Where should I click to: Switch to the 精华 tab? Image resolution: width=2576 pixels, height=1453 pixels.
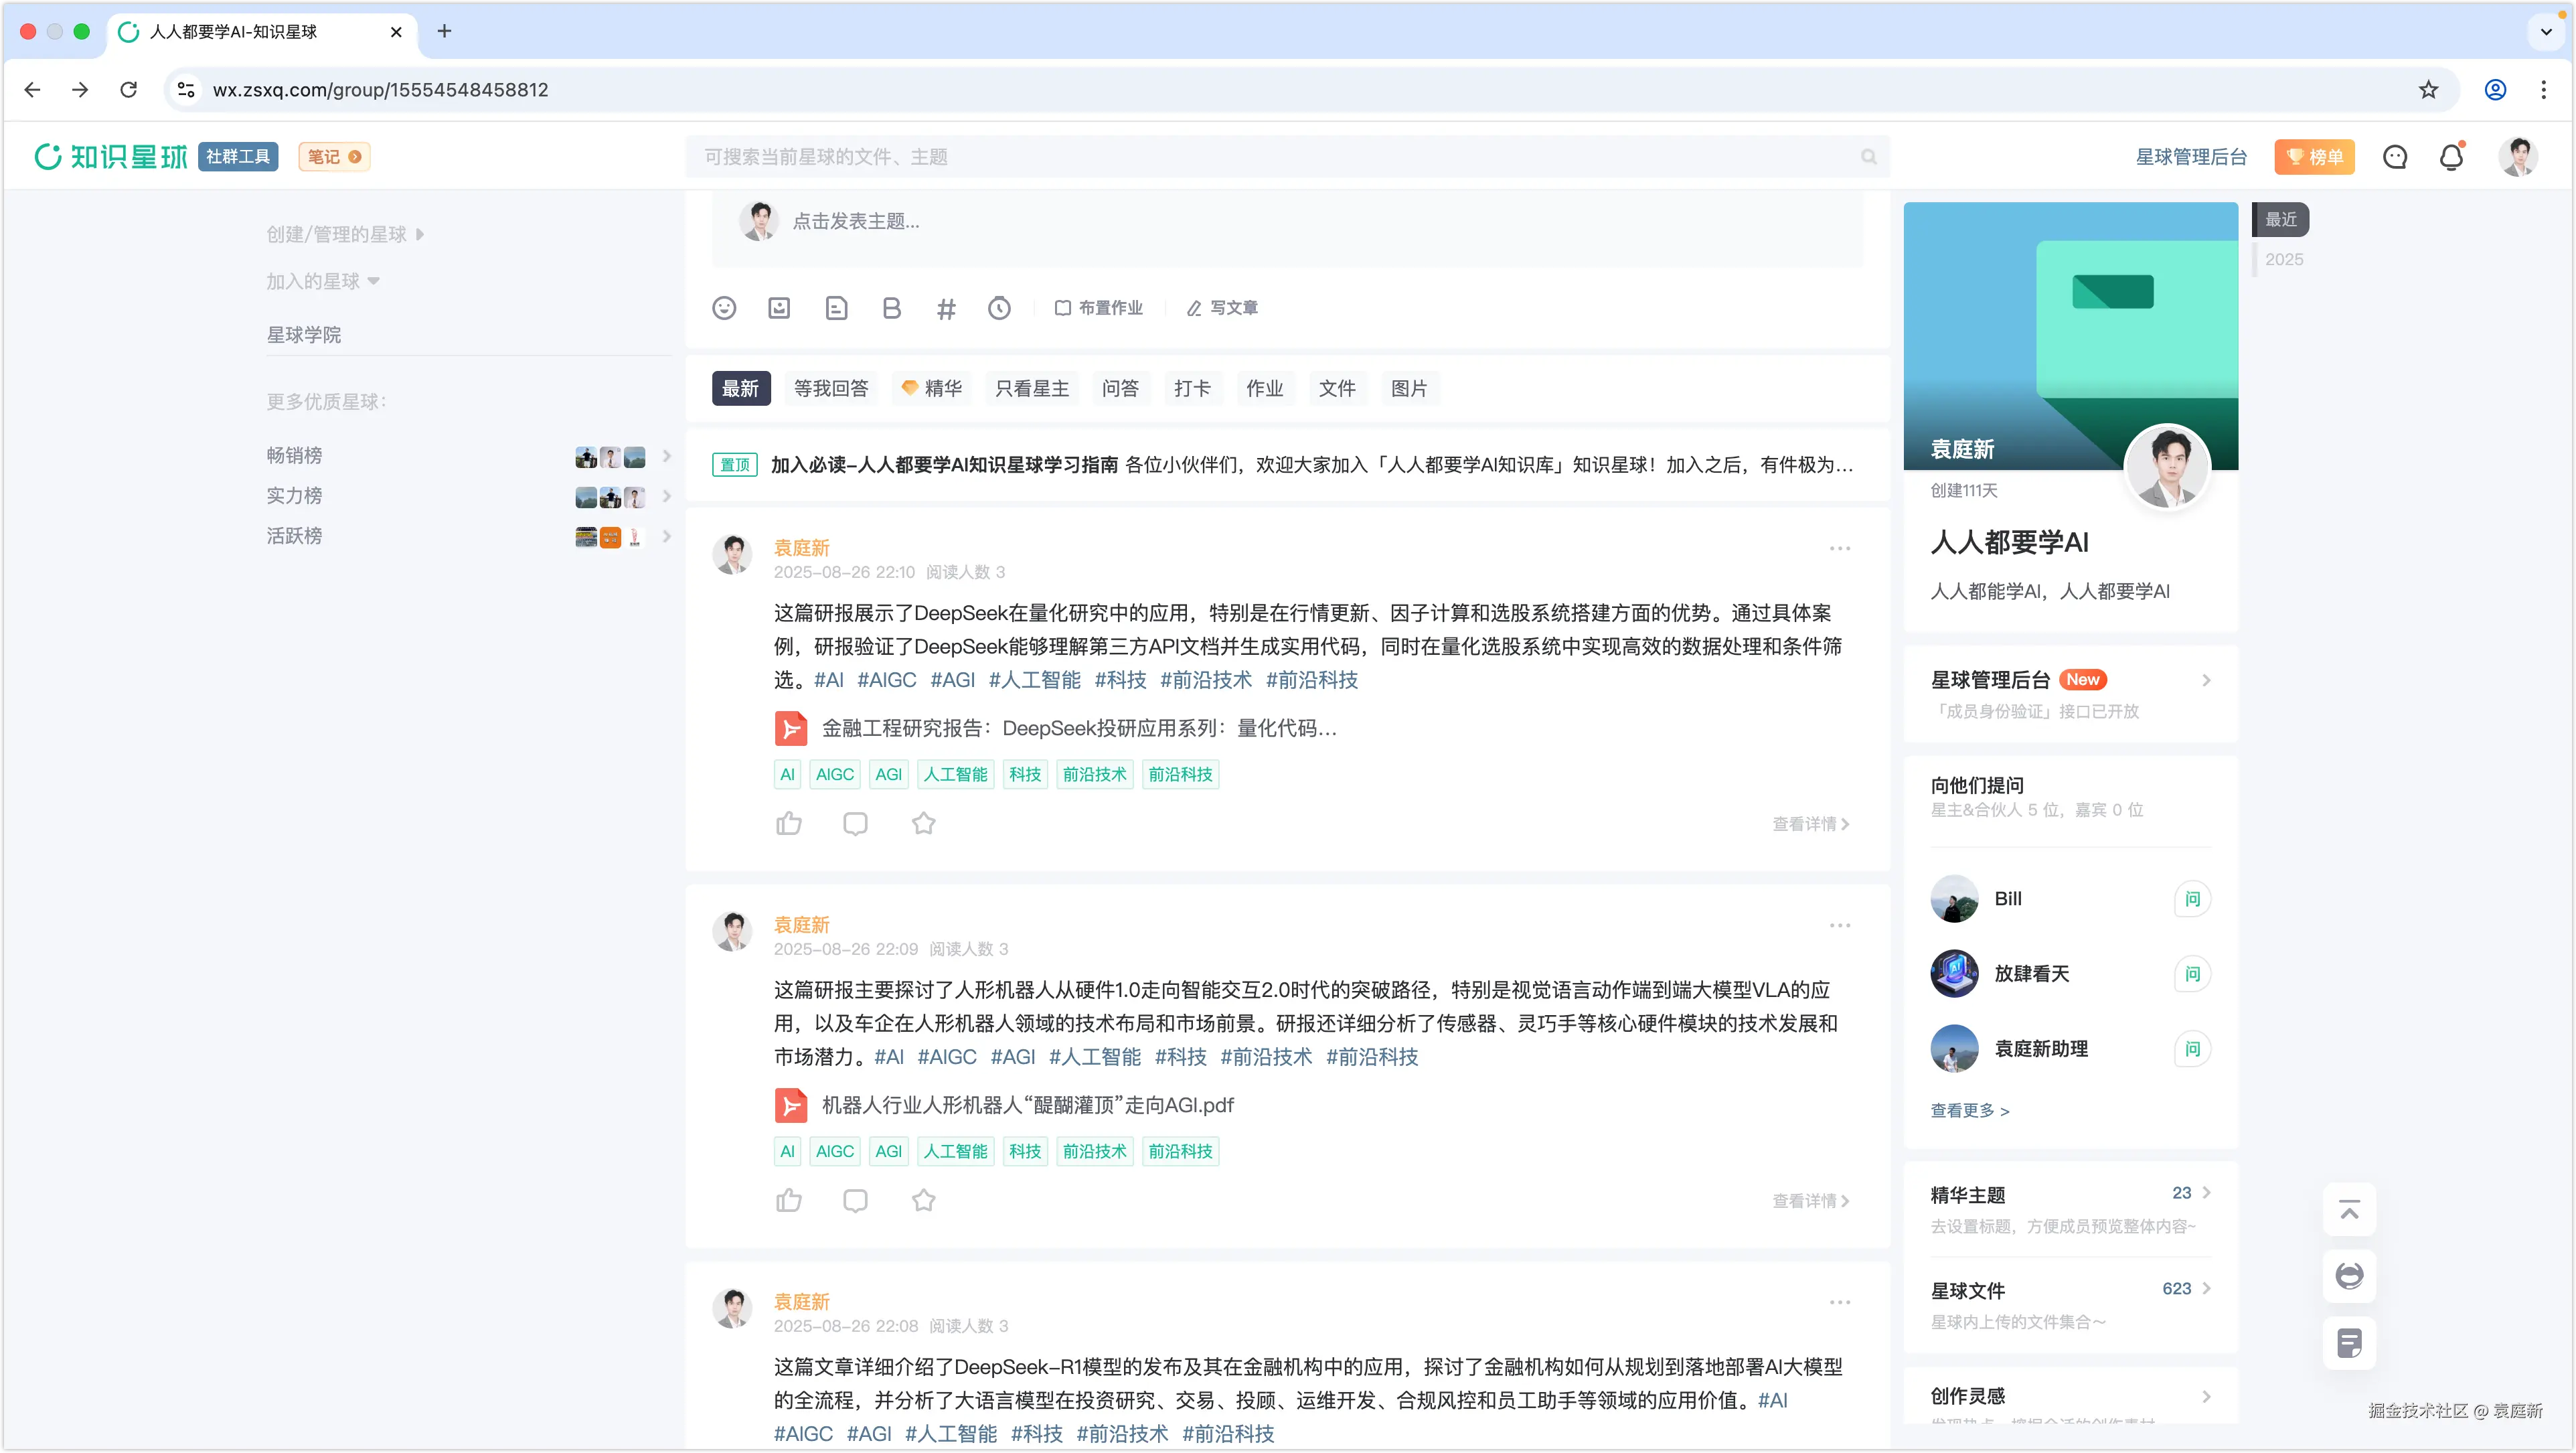pyautogui.click(x=931, y=388)
